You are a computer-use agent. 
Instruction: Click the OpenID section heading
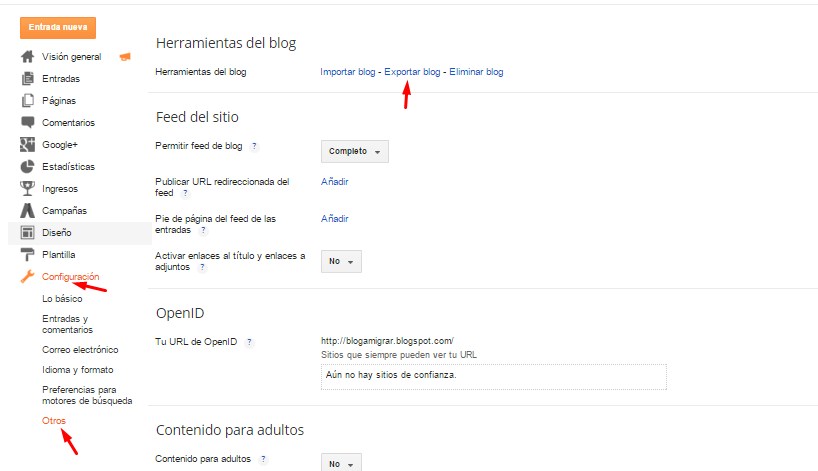[180, 313]
